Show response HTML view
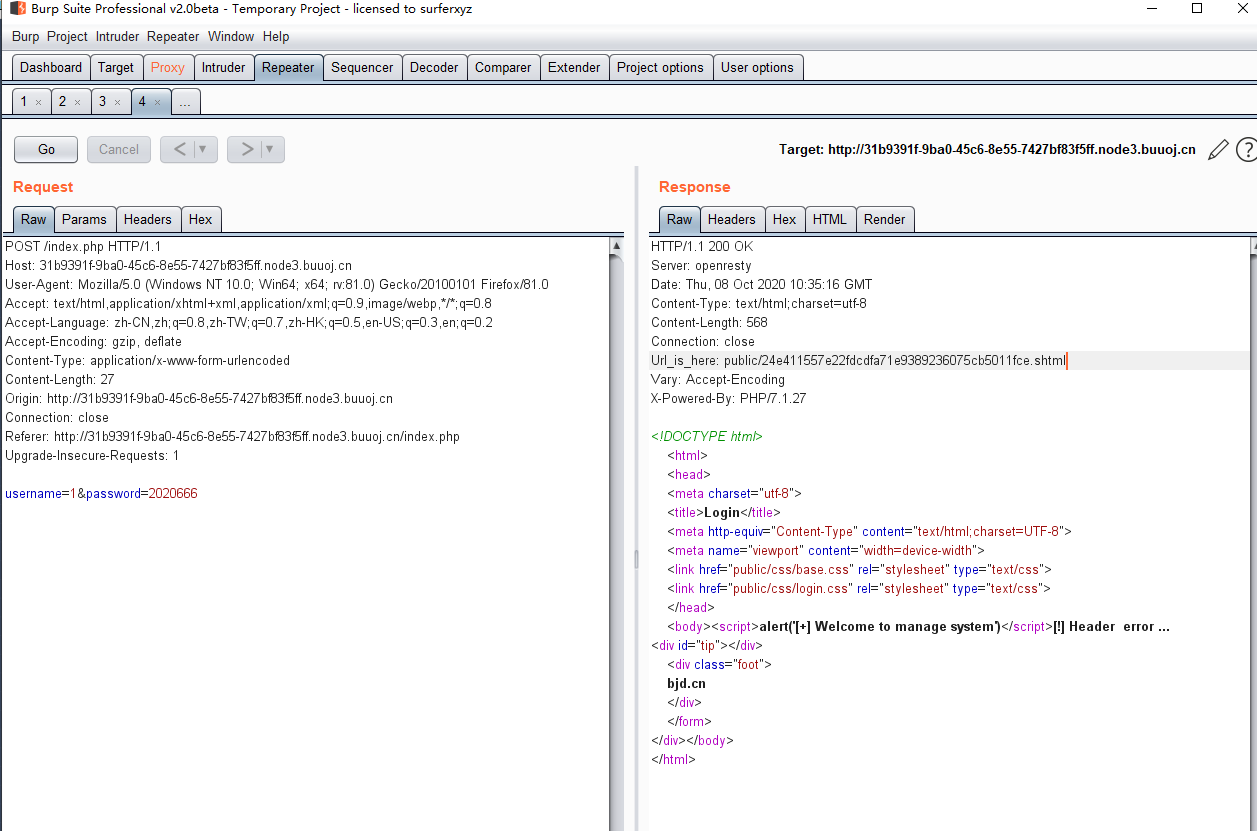 830,220
